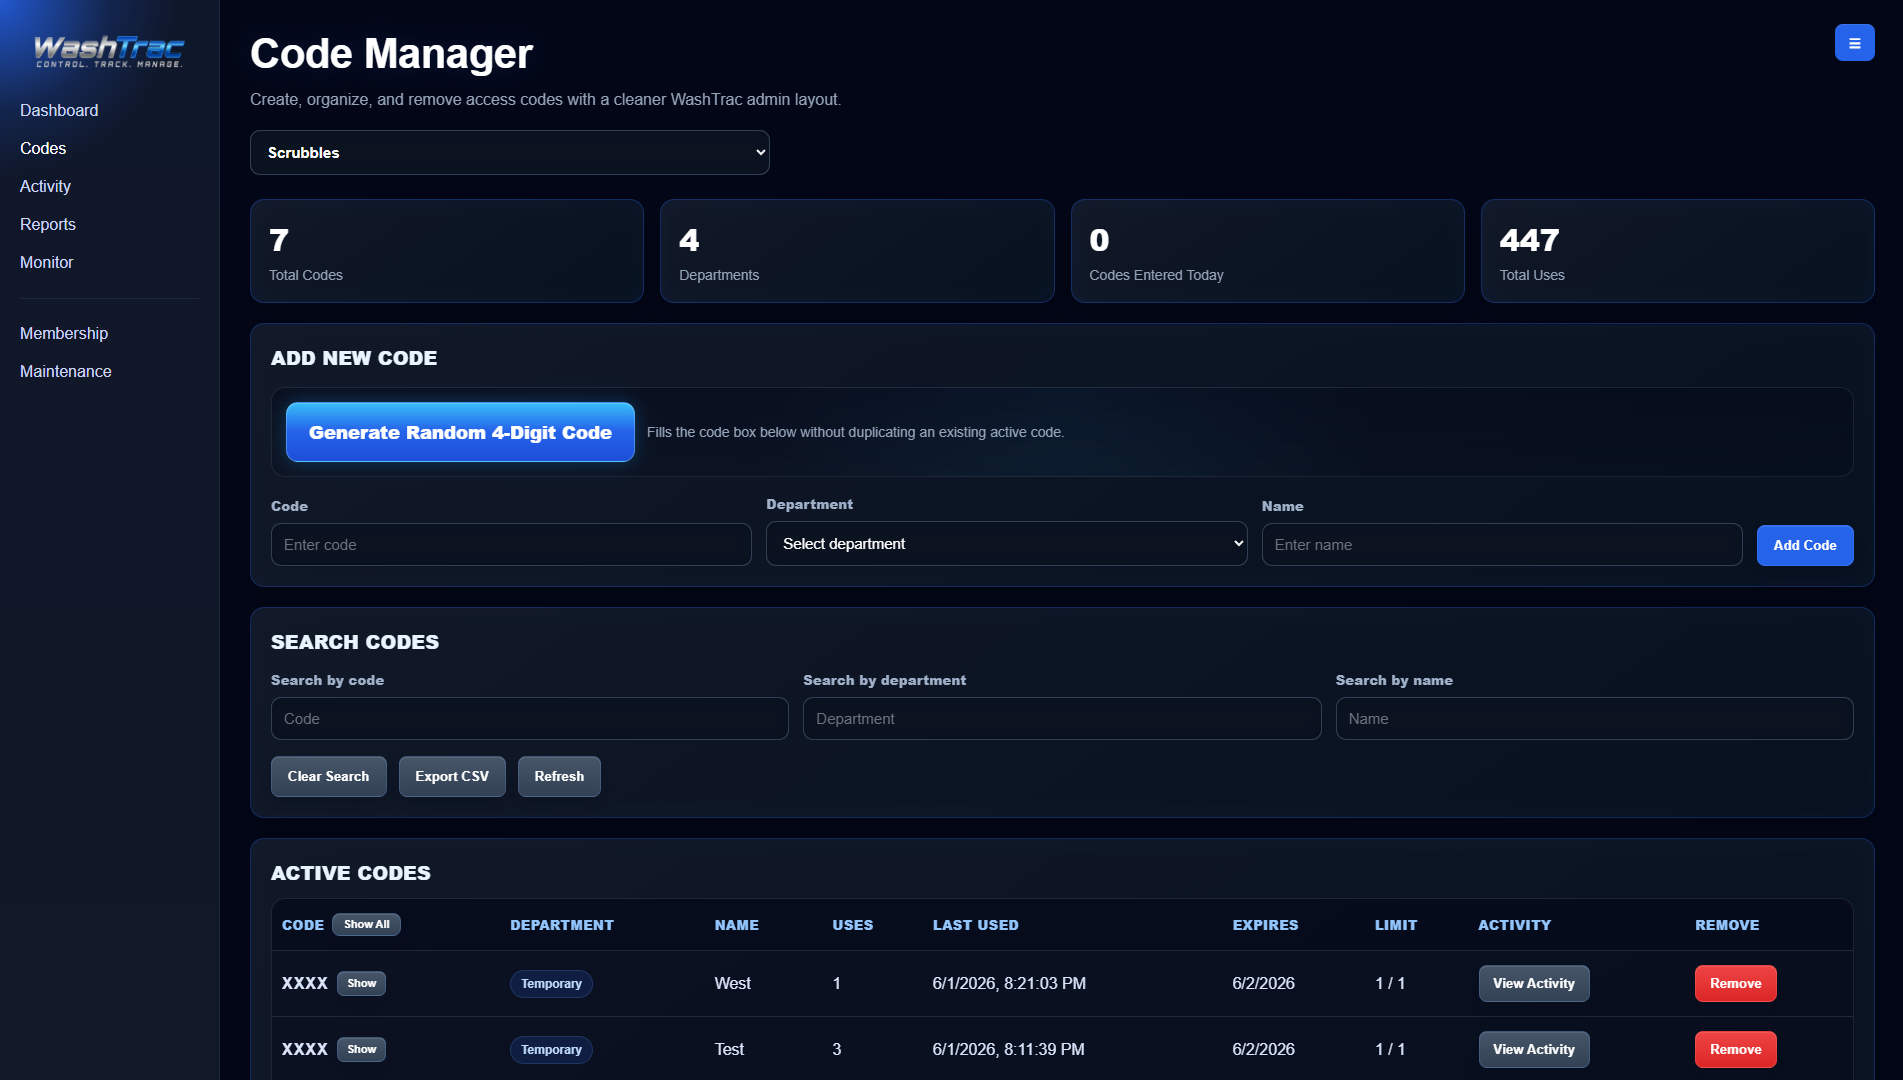Screen dimensions: 1903x1080
Task: Go to Dashboard in sidebar
Action: click(x=59, y=110)
